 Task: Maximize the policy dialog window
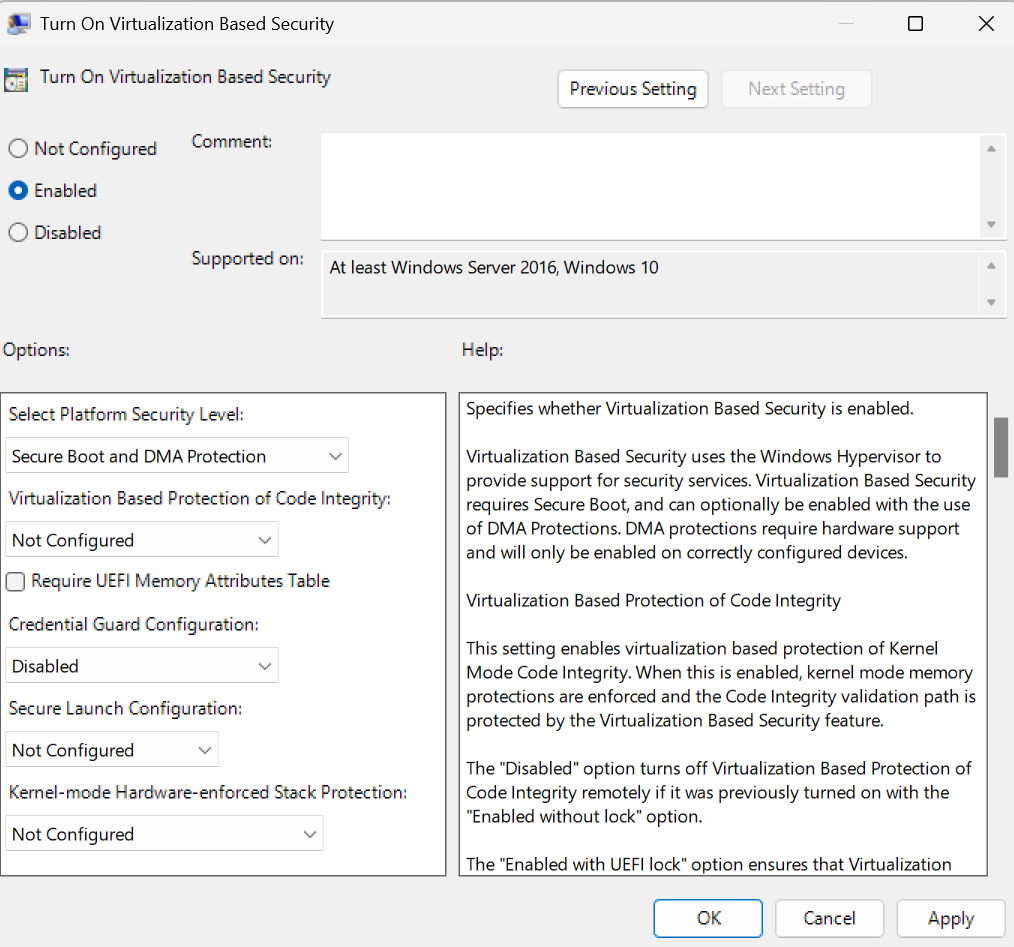(x=915, y=24)
